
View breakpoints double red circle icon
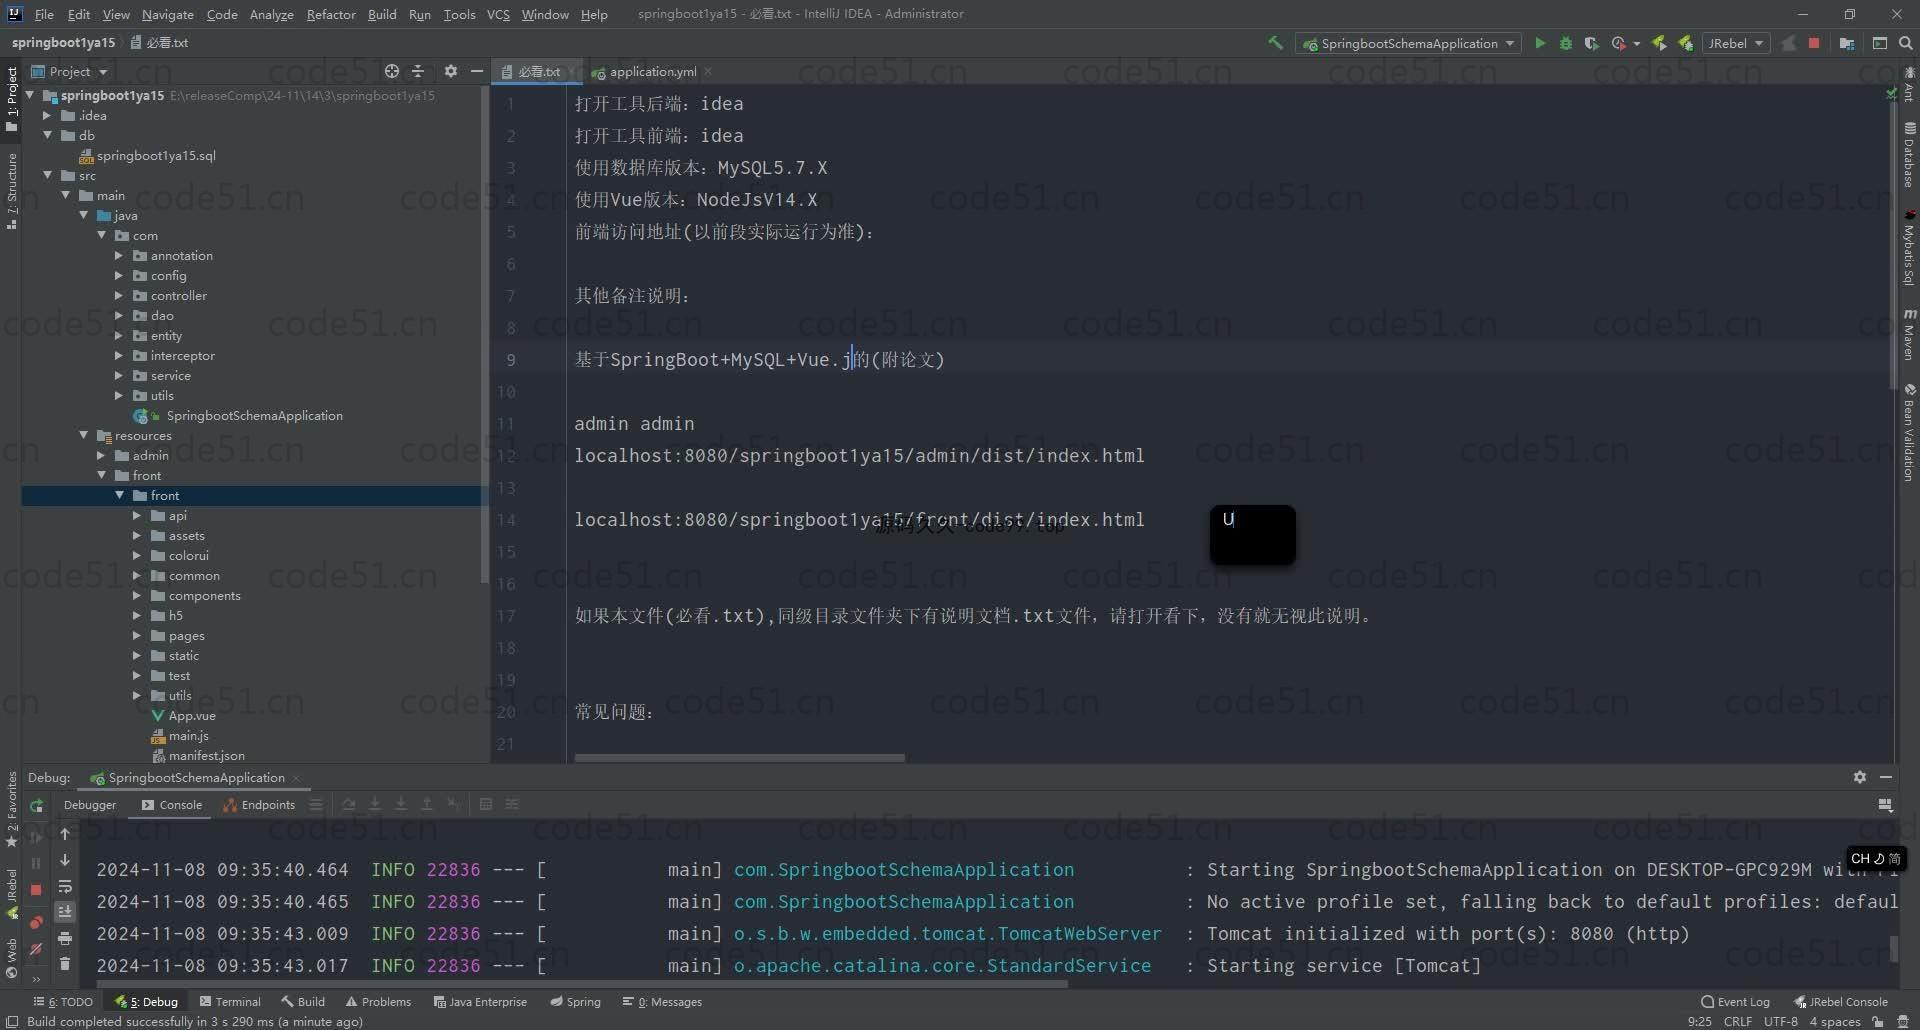[36, 921]
